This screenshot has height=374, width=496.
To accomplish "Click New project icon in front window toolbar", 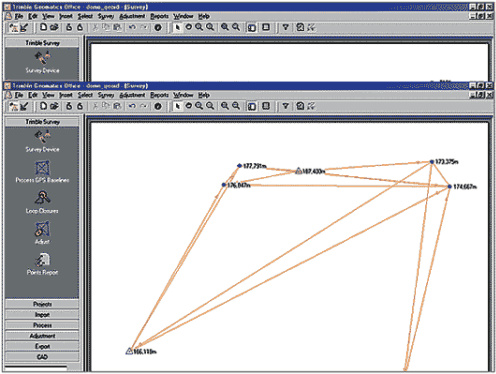I will click(x=43, y=106).
